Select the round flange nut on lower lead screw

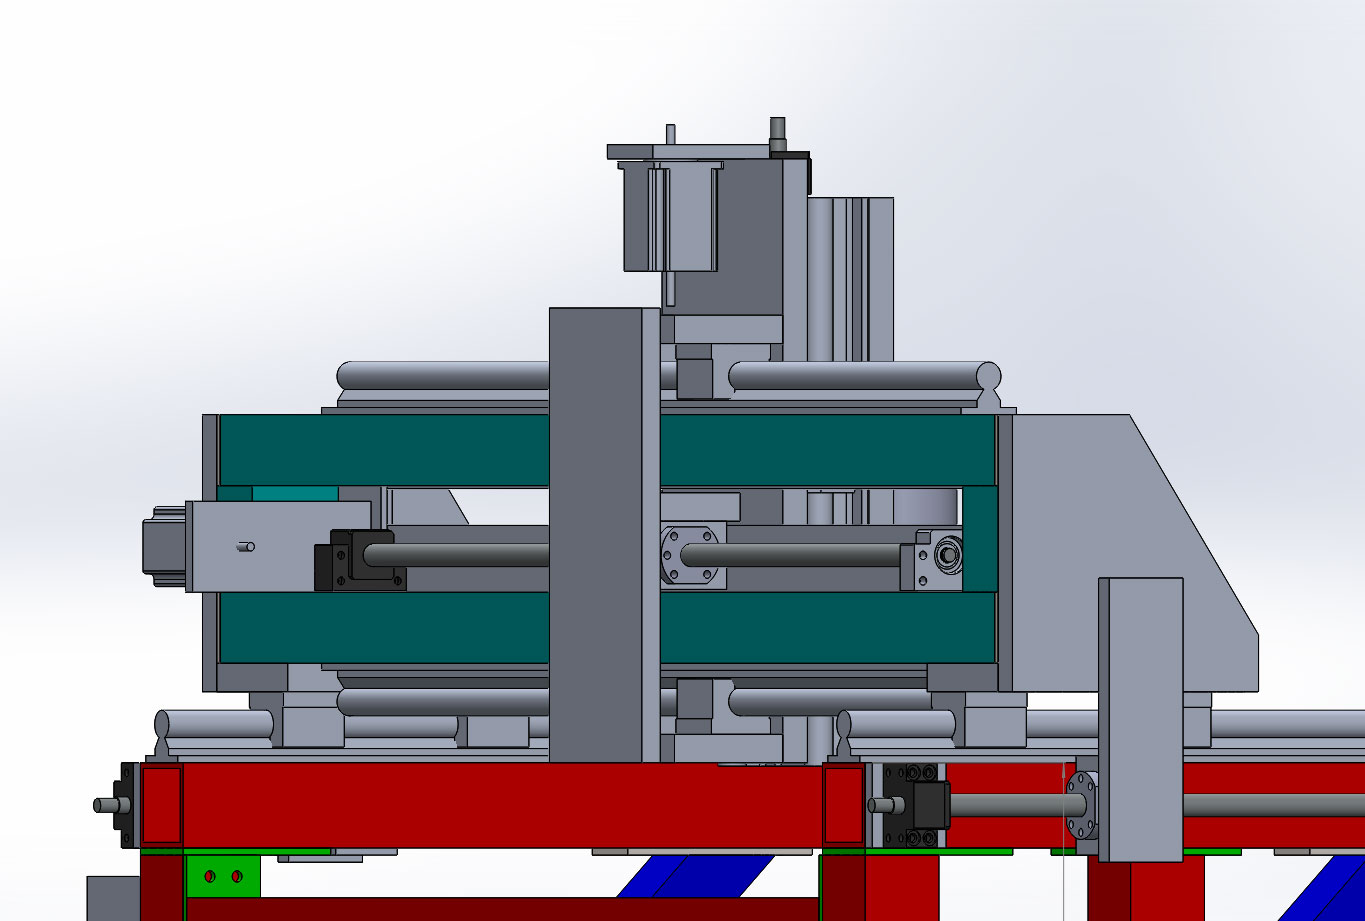pos(1081,805)
